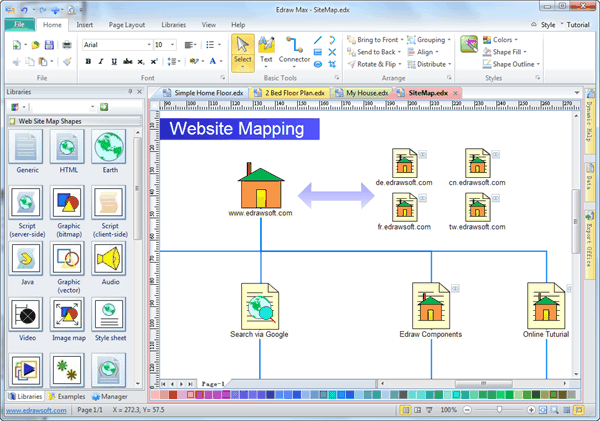Open the Dynamic Help side panel
The image size is (600, 421).
[x=589, y=121]
